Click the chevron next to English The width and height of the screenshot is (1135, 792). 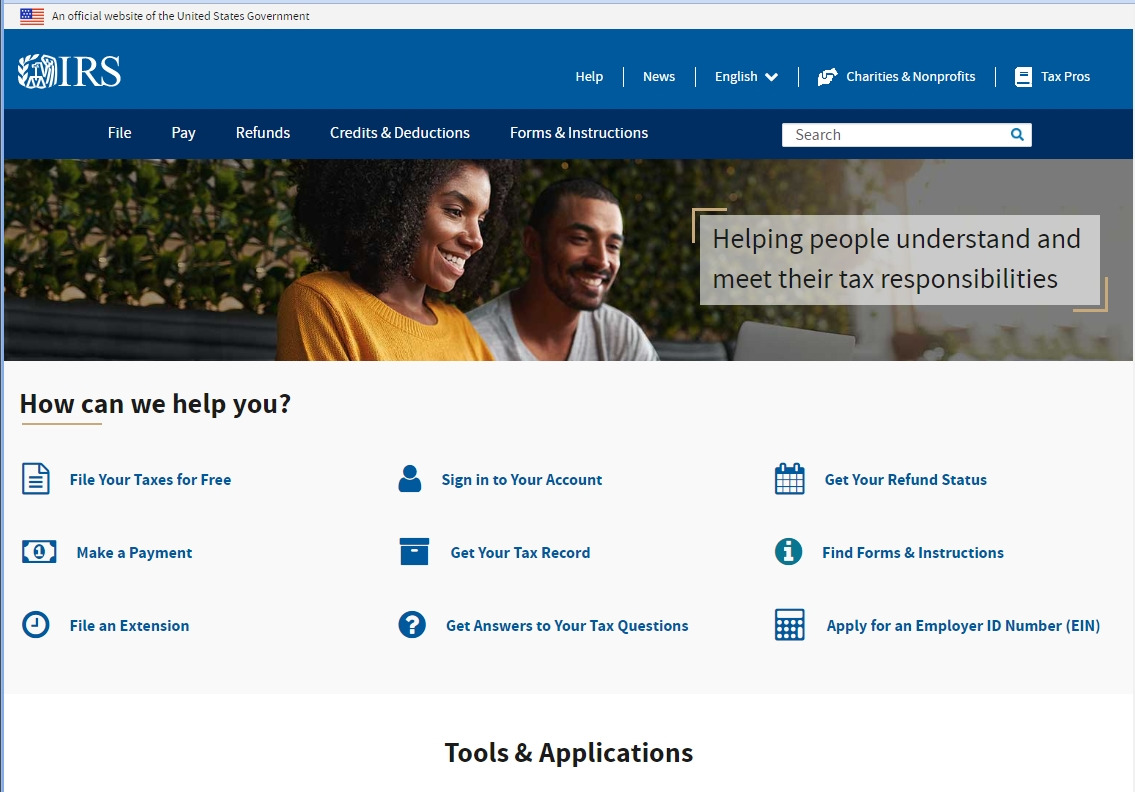(x=772, y=77)
